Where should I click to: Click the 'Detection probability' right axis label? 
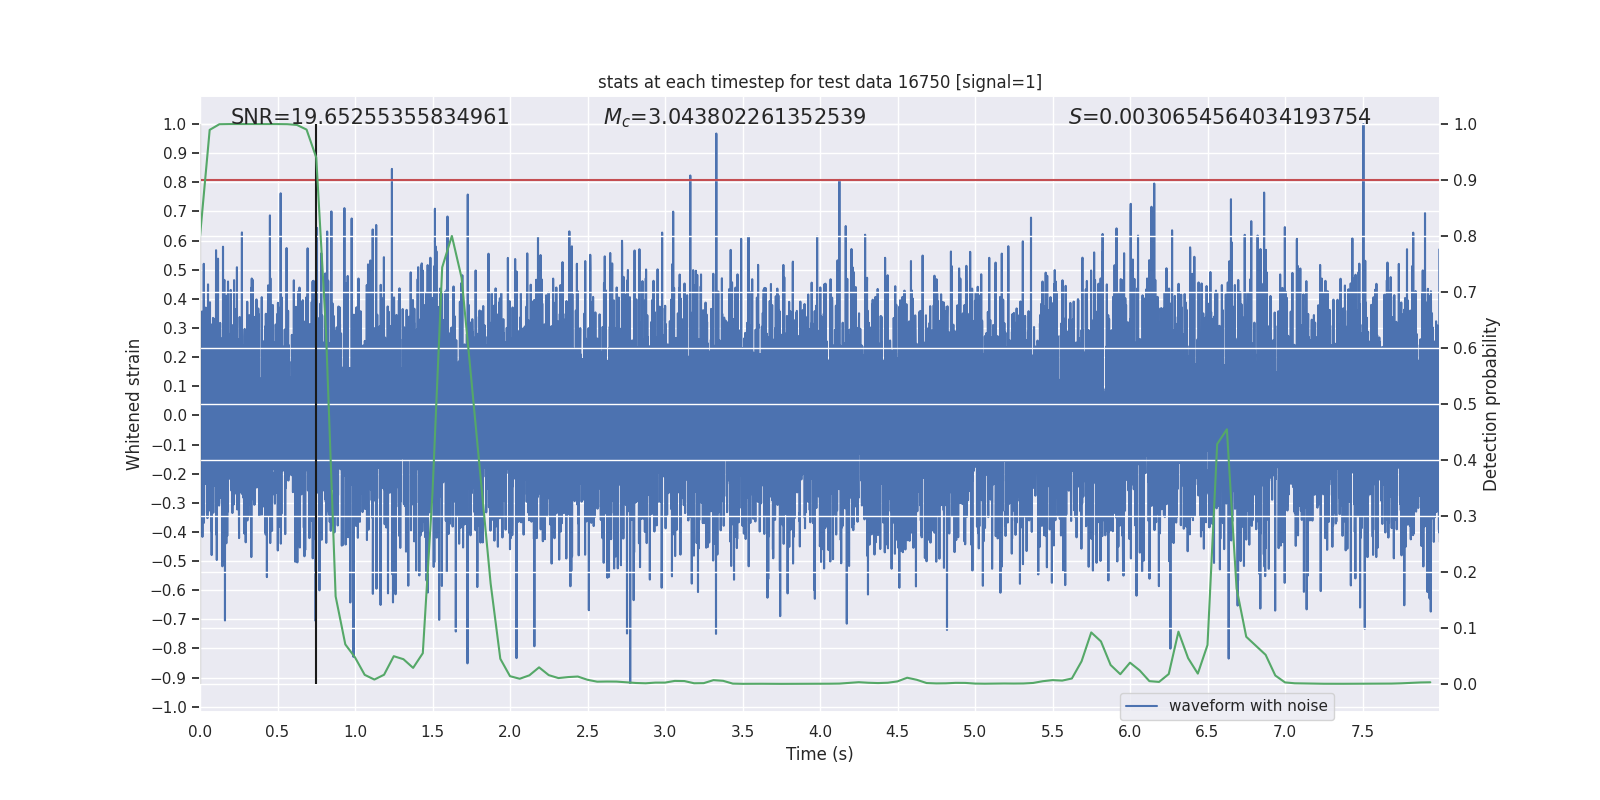[x=1490, y=404]
